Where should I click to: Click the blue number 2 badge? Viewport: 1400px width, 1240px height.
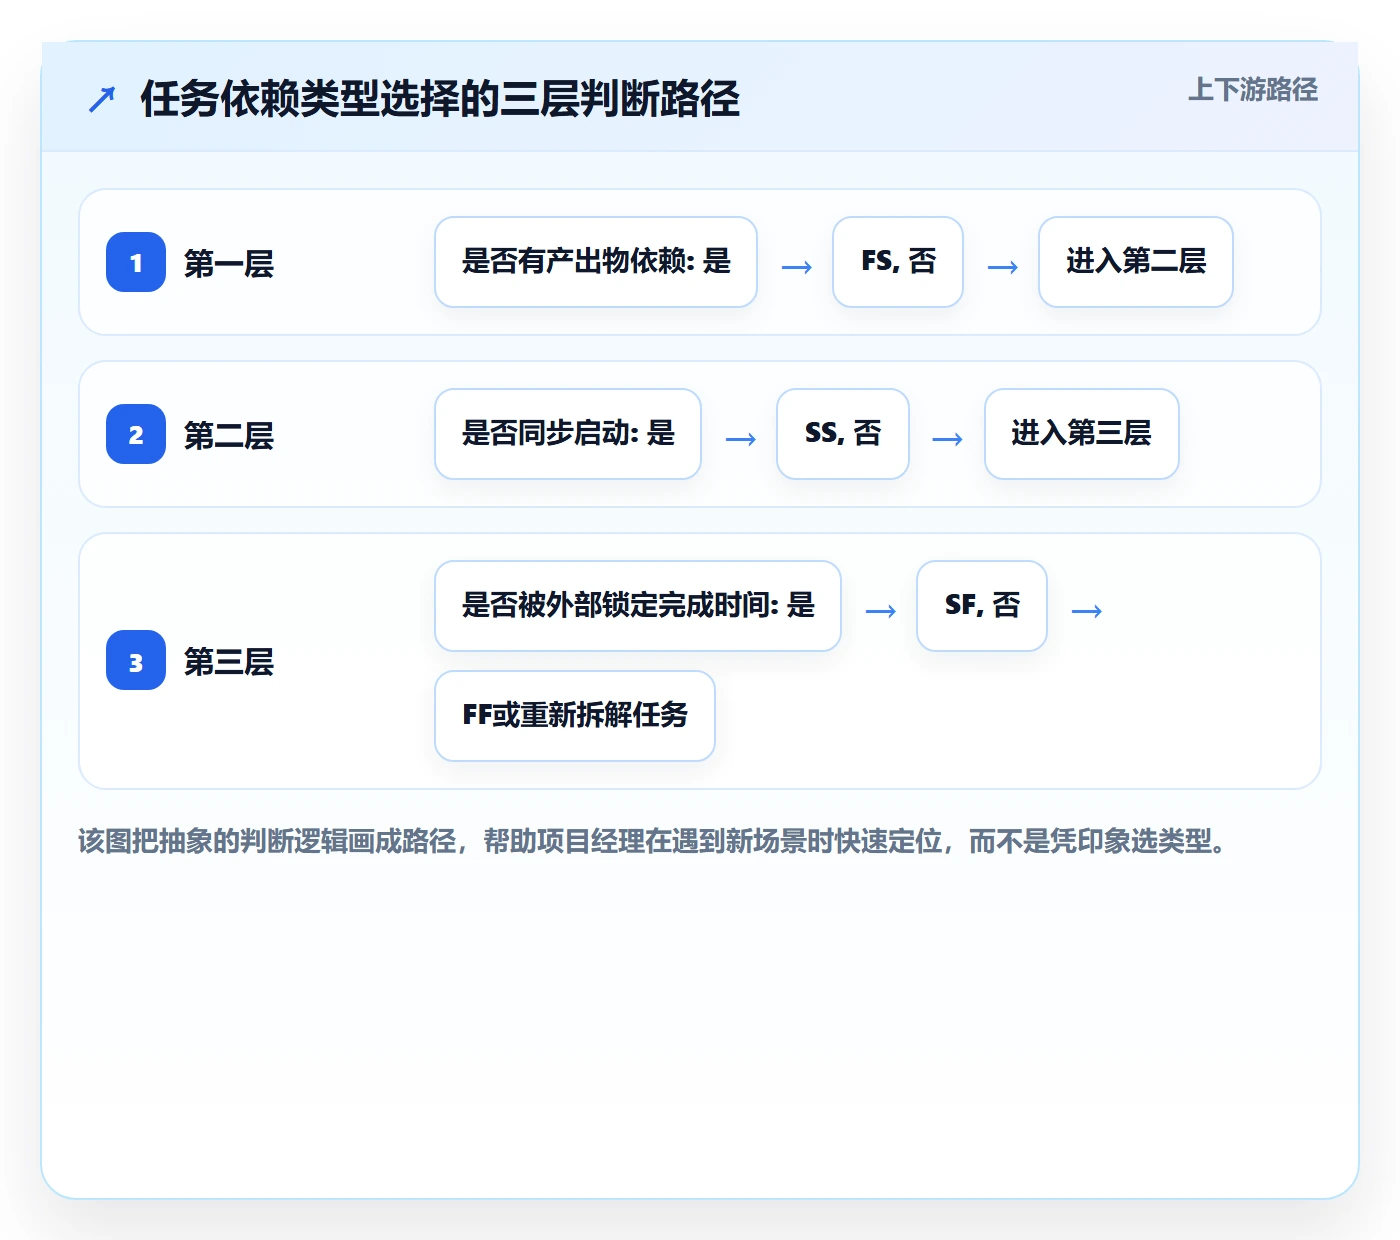[136, 434]
